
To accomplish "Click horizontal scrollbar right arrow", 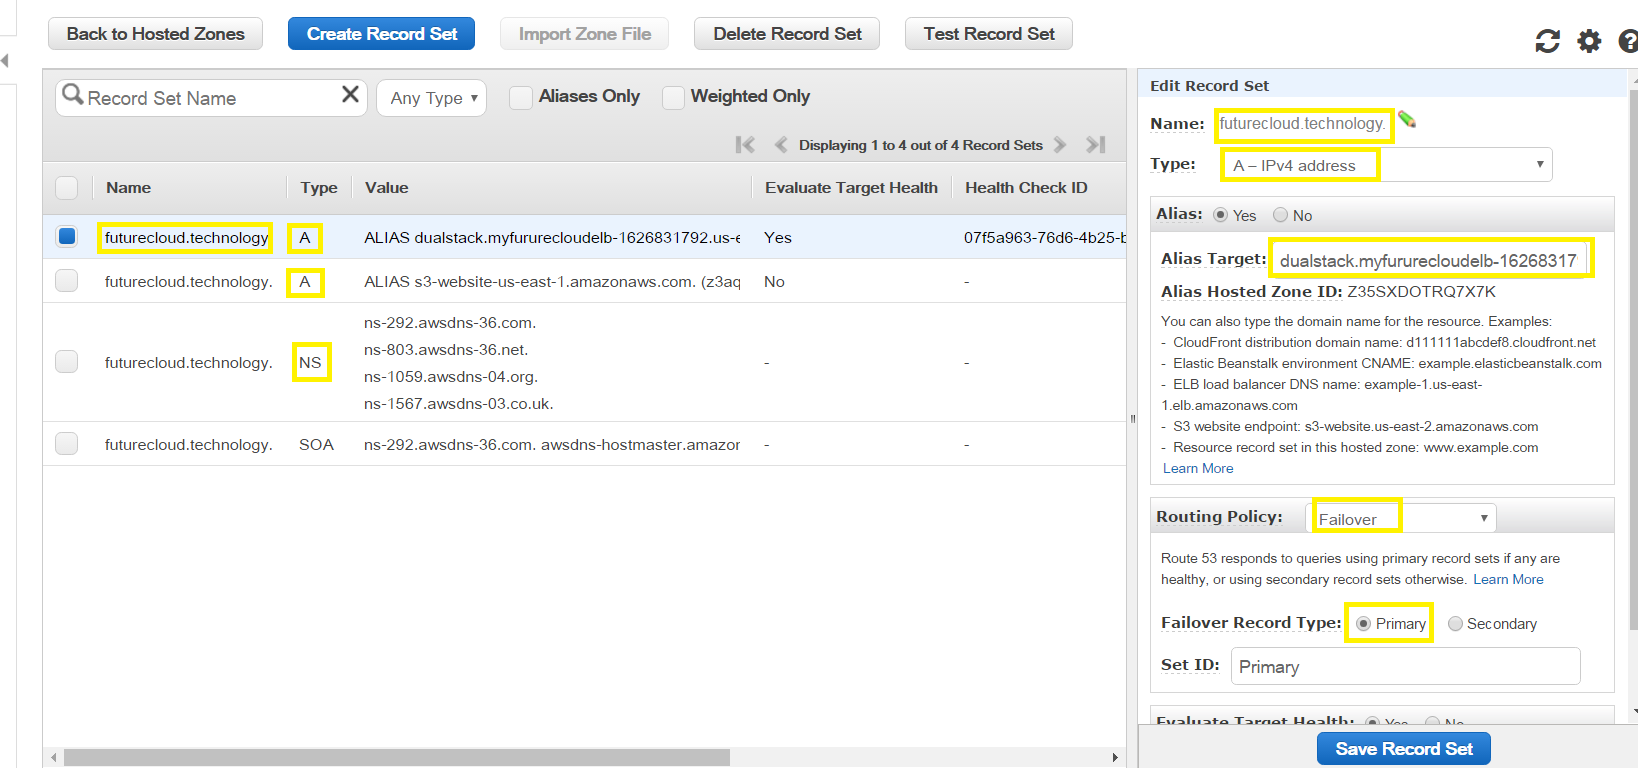I will 1115,758.
